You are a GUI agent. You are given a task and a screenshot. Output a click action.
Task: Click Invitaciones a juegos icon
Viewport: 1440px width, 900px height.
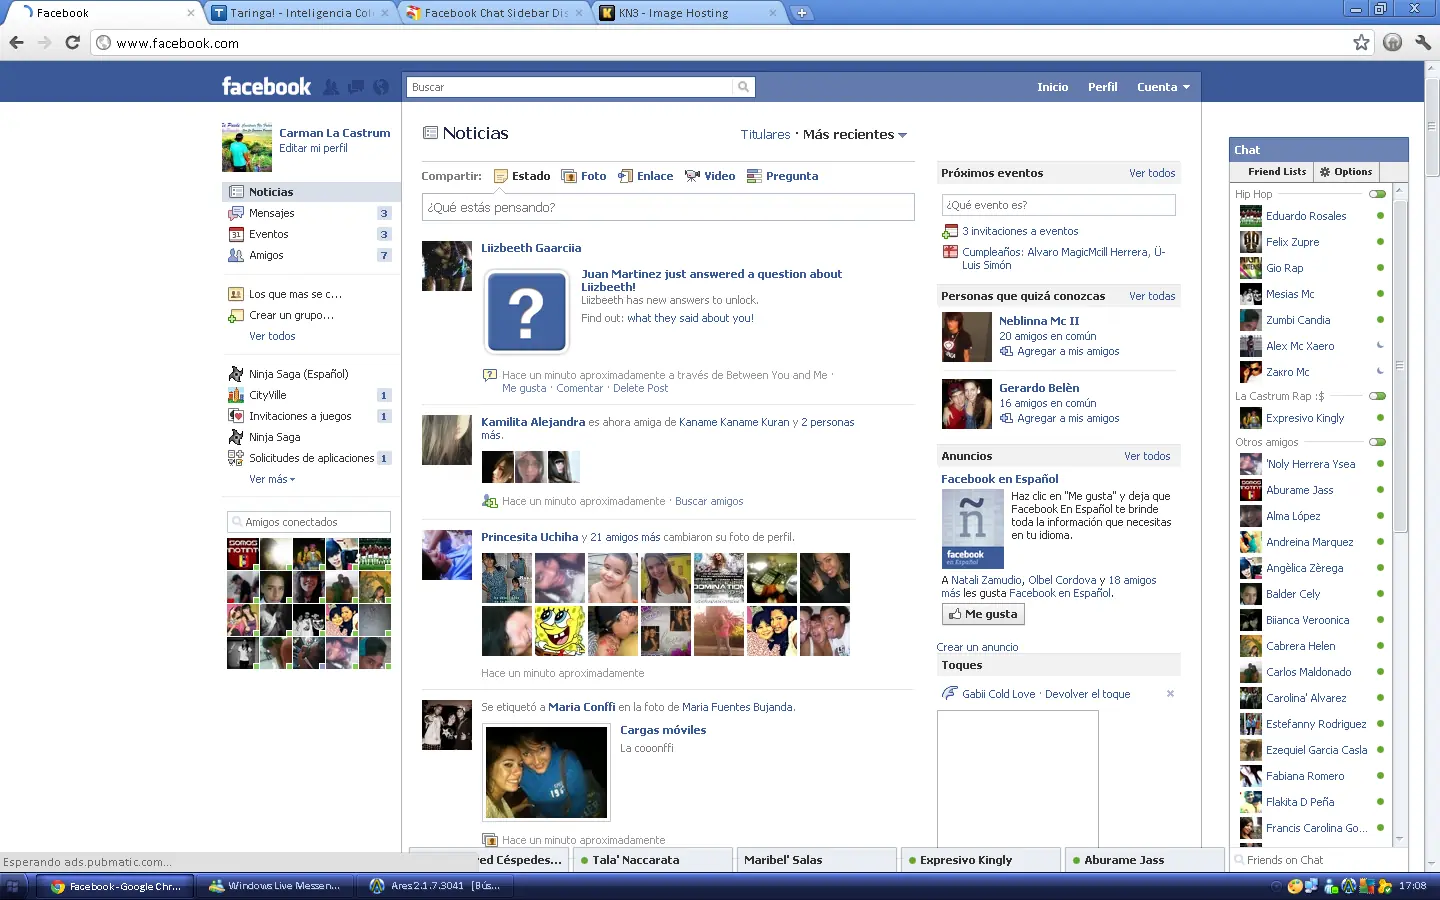pyautogui.click(x=236, y=416)
